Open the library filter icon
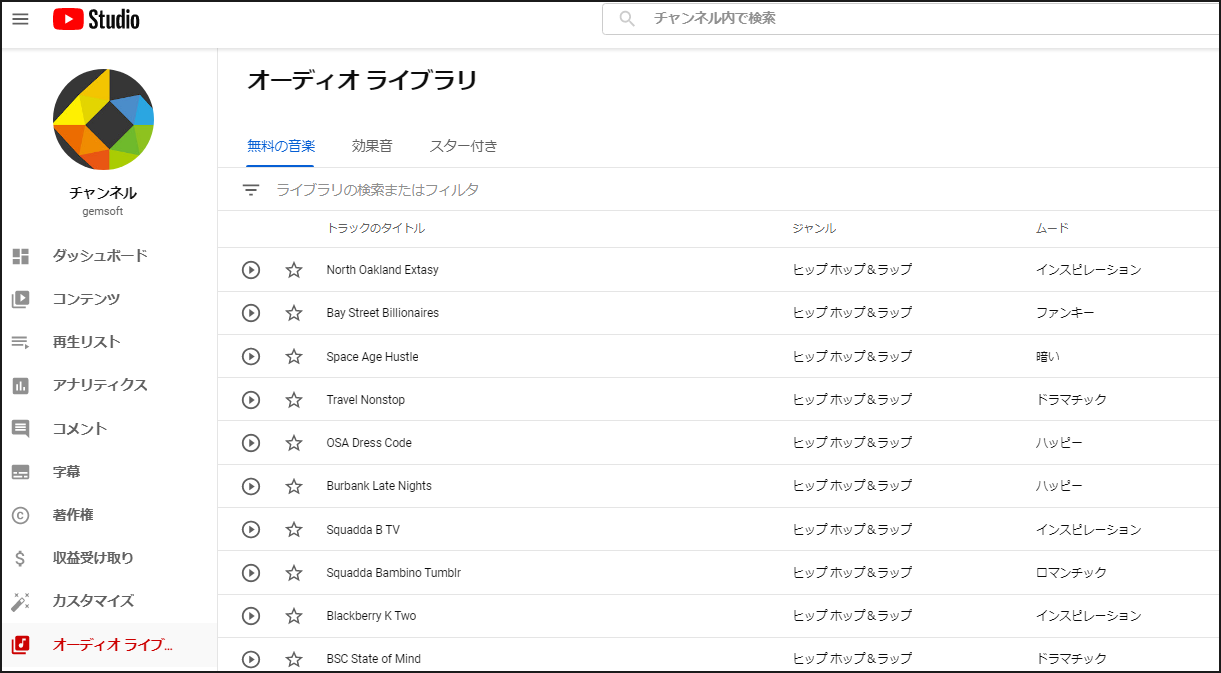The width and height of the screenshot is (1221, 673). point(251,190)
